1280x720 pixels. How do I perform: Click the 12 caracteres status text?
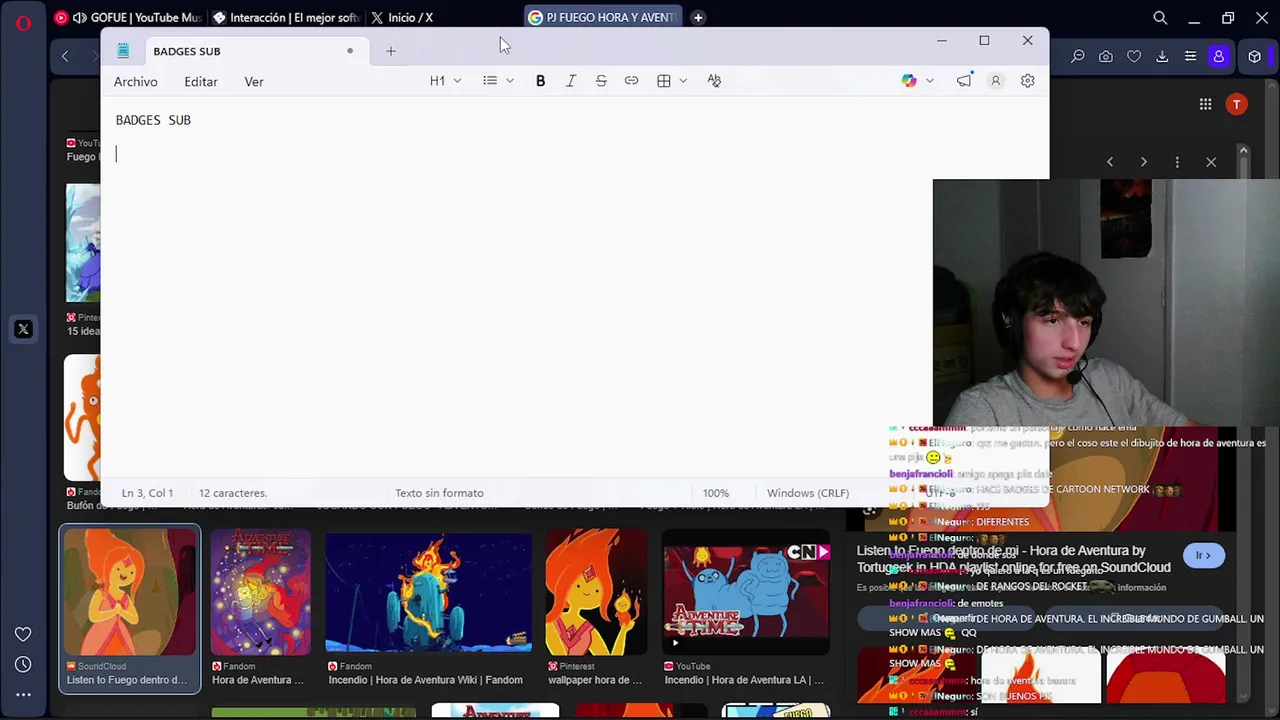[233, 493]
